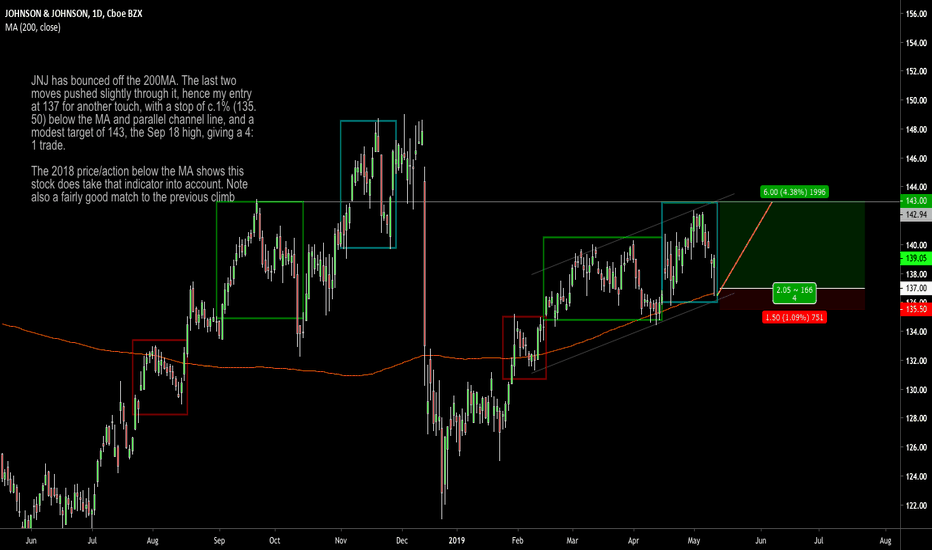Click the Feb label on time axis

pyautogui.click(x=517, y=541)
